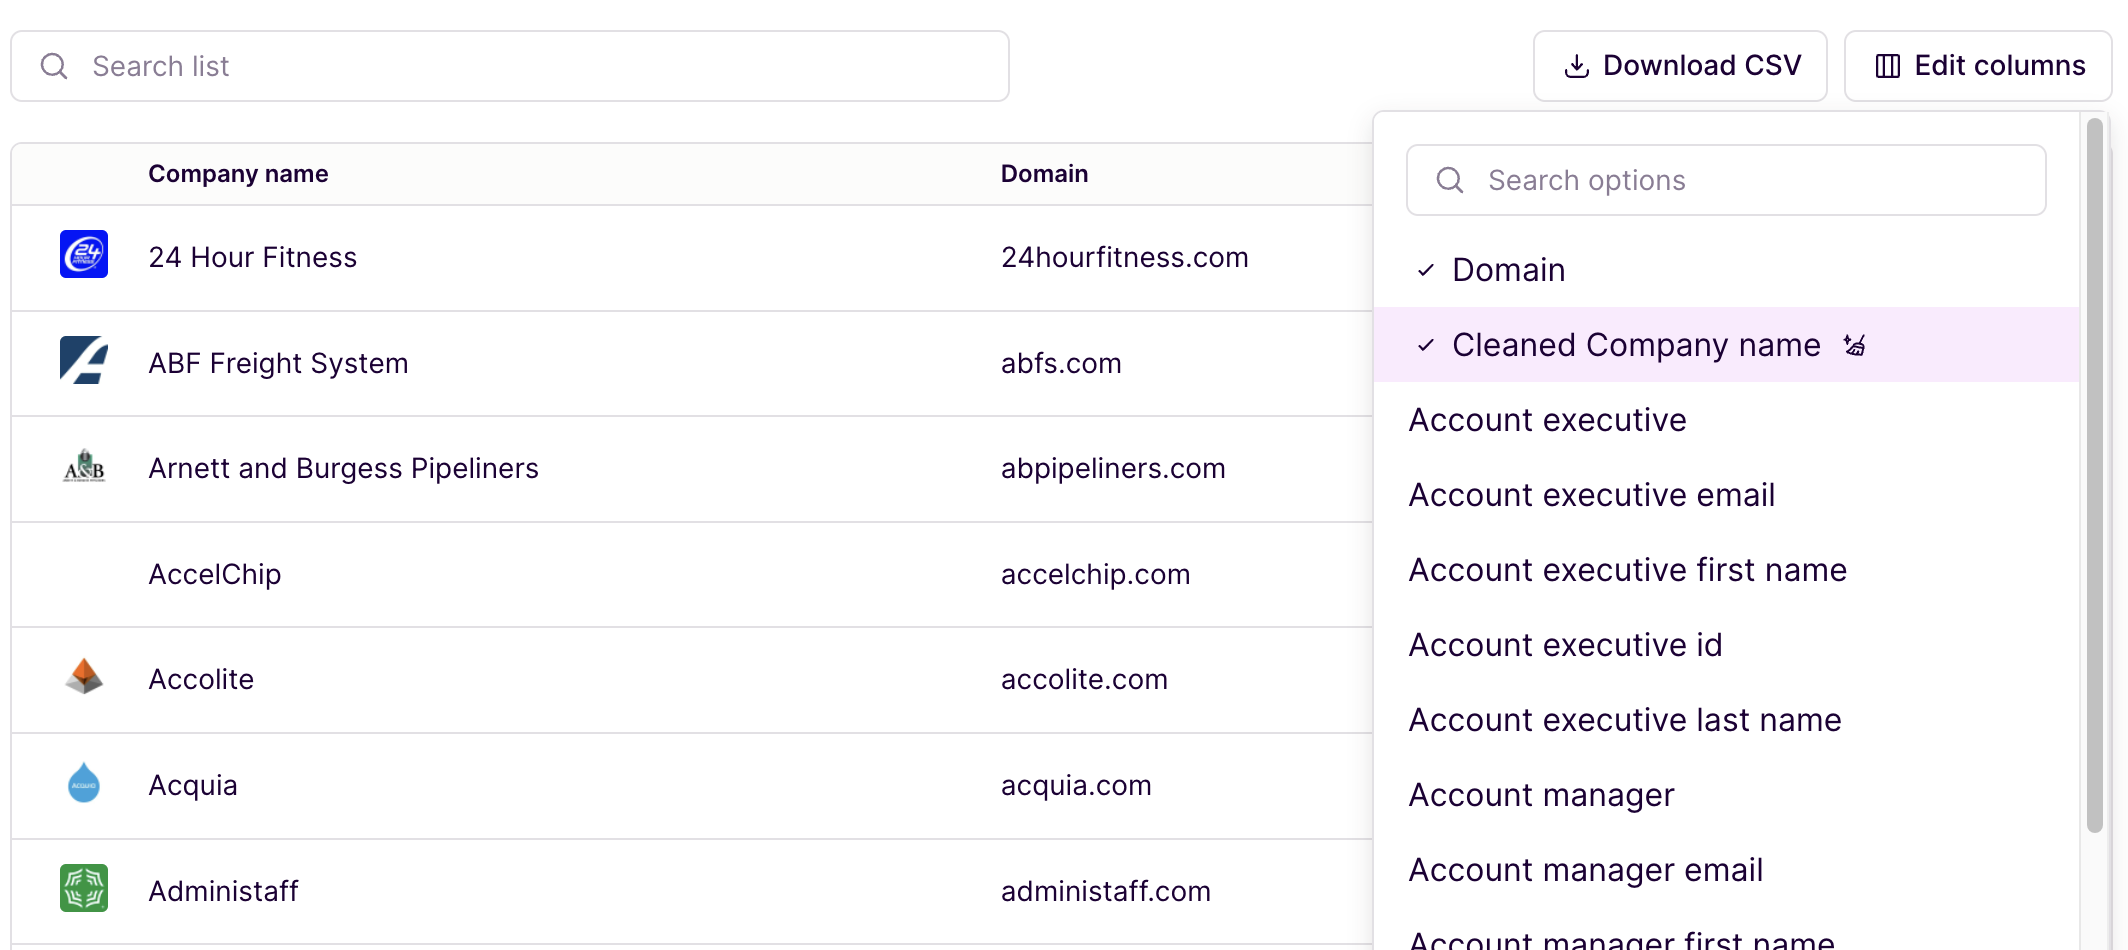Toggle the Edit columns dropdown
The width and height of the screenshot is (2128, 950).
point(1978,66)
